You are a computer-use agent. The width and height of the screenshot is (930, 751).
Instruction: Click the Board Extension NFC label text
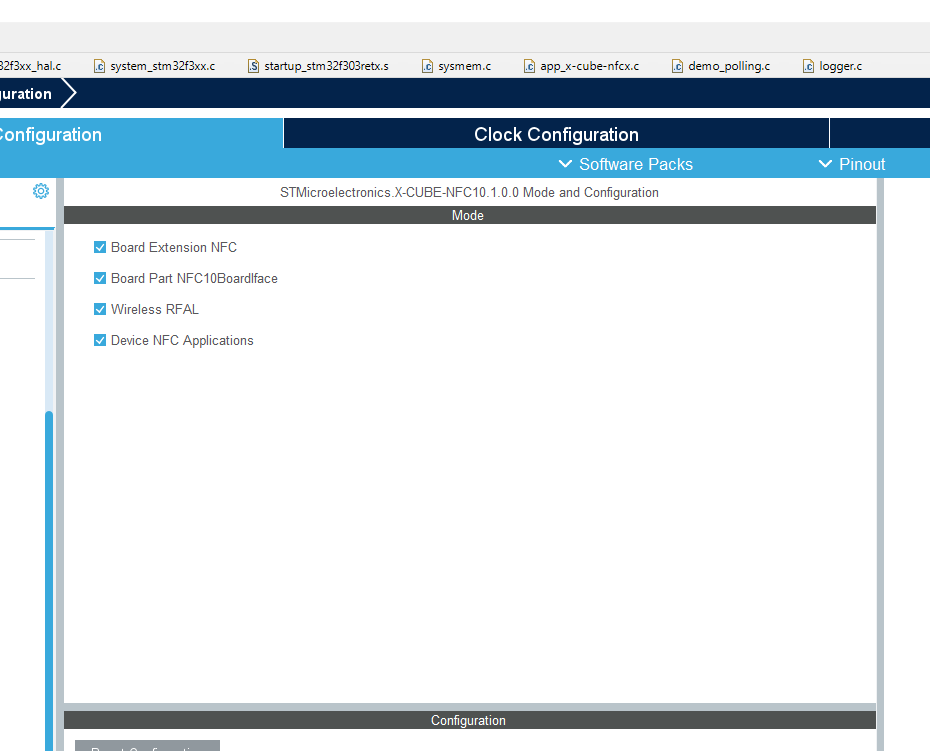174,247
